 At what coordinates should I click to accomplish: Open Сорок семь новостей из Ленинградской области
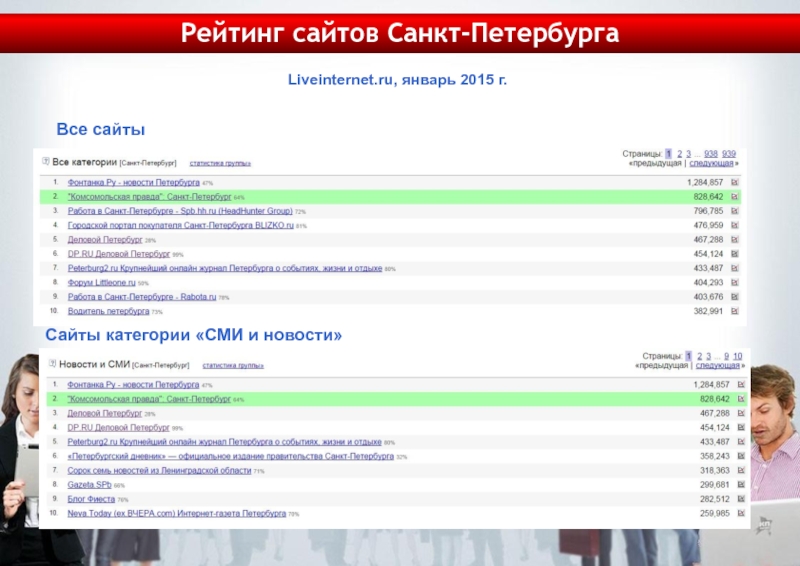(x=159, y=470)
